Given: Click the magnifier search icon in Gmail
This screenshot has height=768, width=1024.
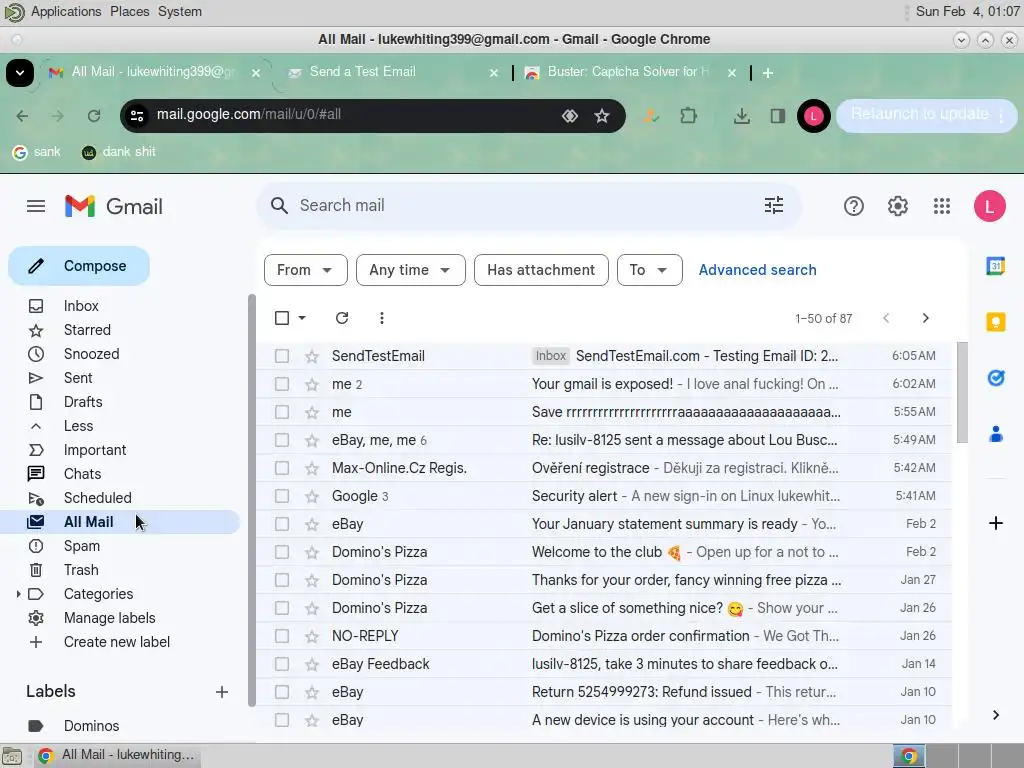Looking at the screenshot, I should point(280,206).
